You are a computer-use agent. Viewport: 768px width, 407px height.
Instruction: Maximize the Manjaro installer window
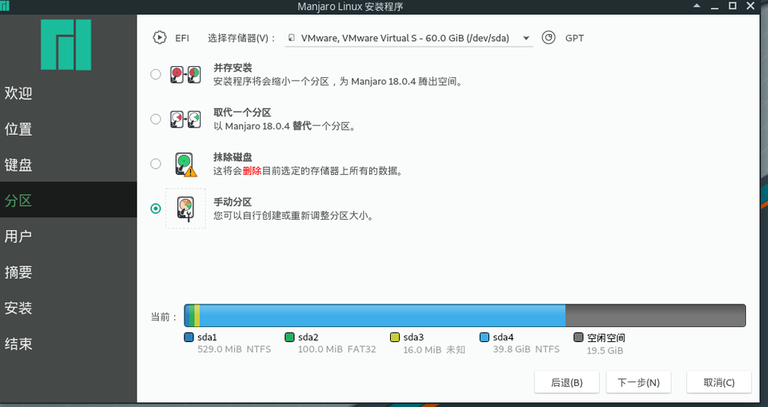732,6
